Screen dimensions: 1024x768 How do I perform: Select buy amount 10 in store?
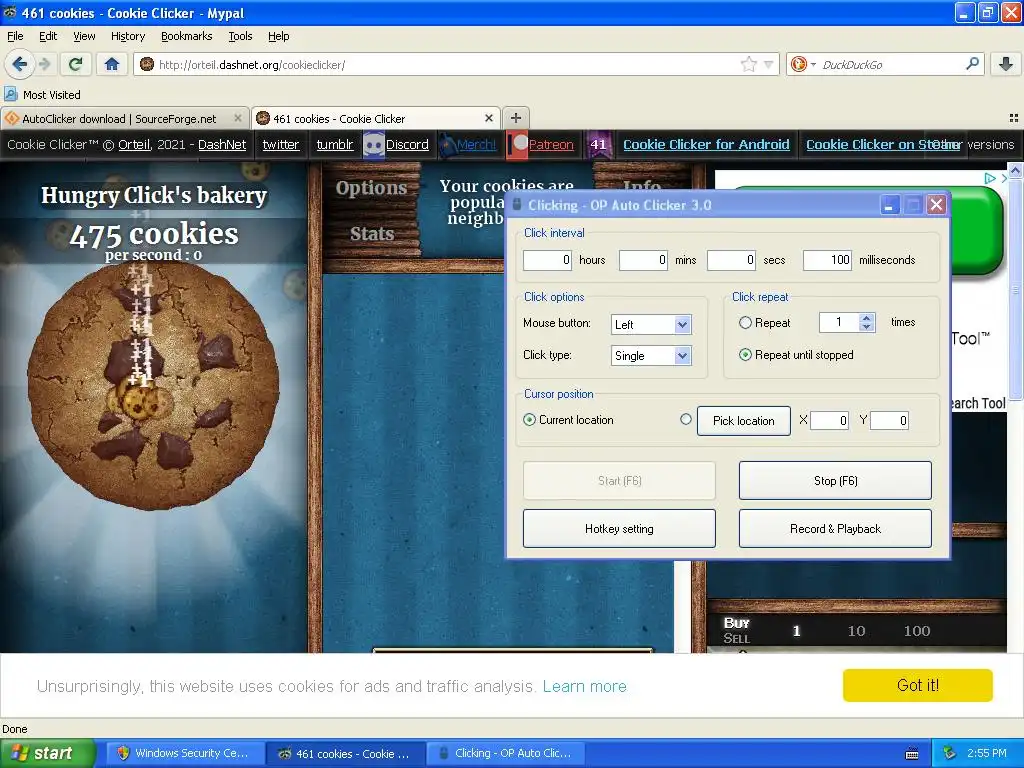[x=856, y=631]
